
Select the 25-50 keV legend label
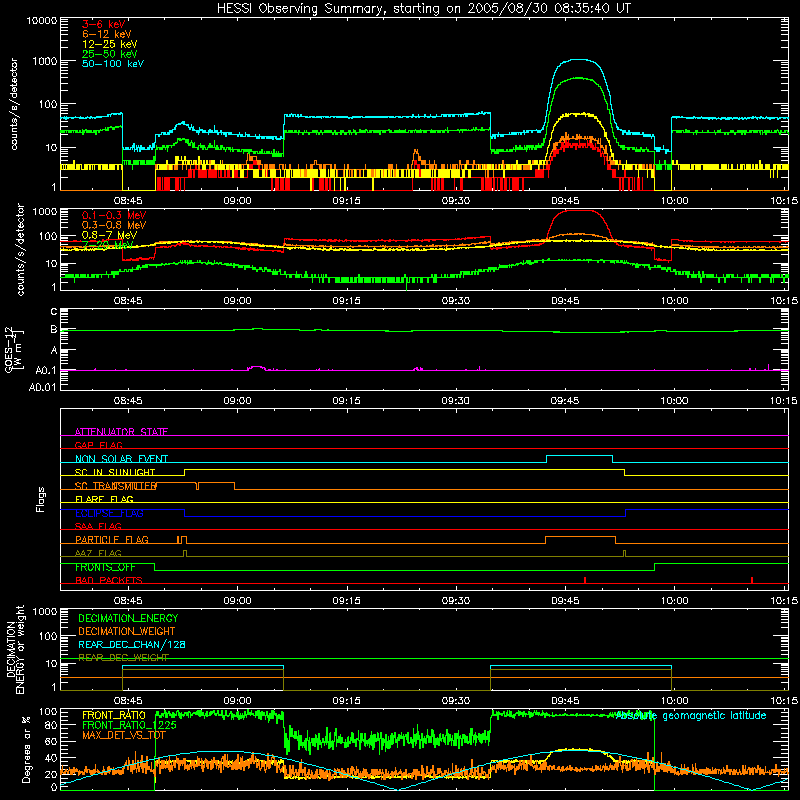coord(110,54)
